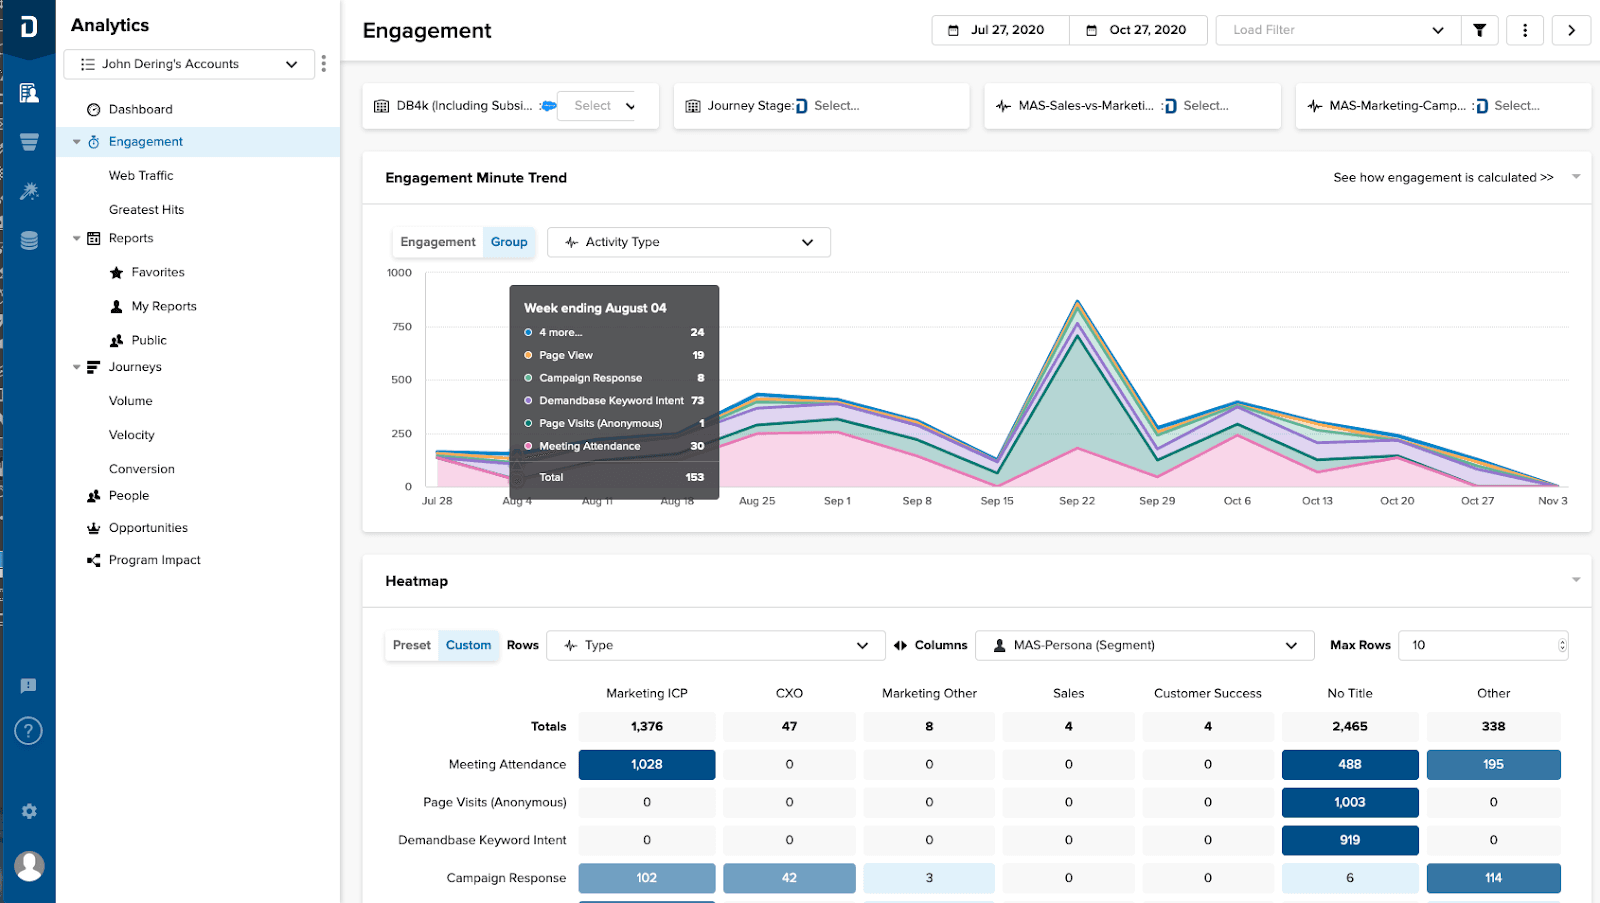Click the Meeting Attendance 1,028 heatmap cell
1600x903 pixels.
coord(647,764)
